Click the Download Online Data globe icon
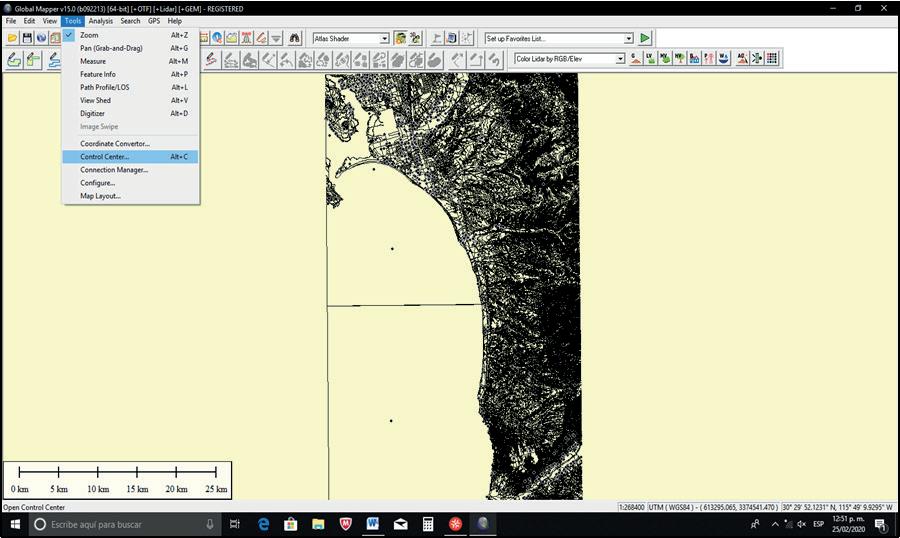Image resolution: width=900 pixels, height=538 pixels. [41, 38]
